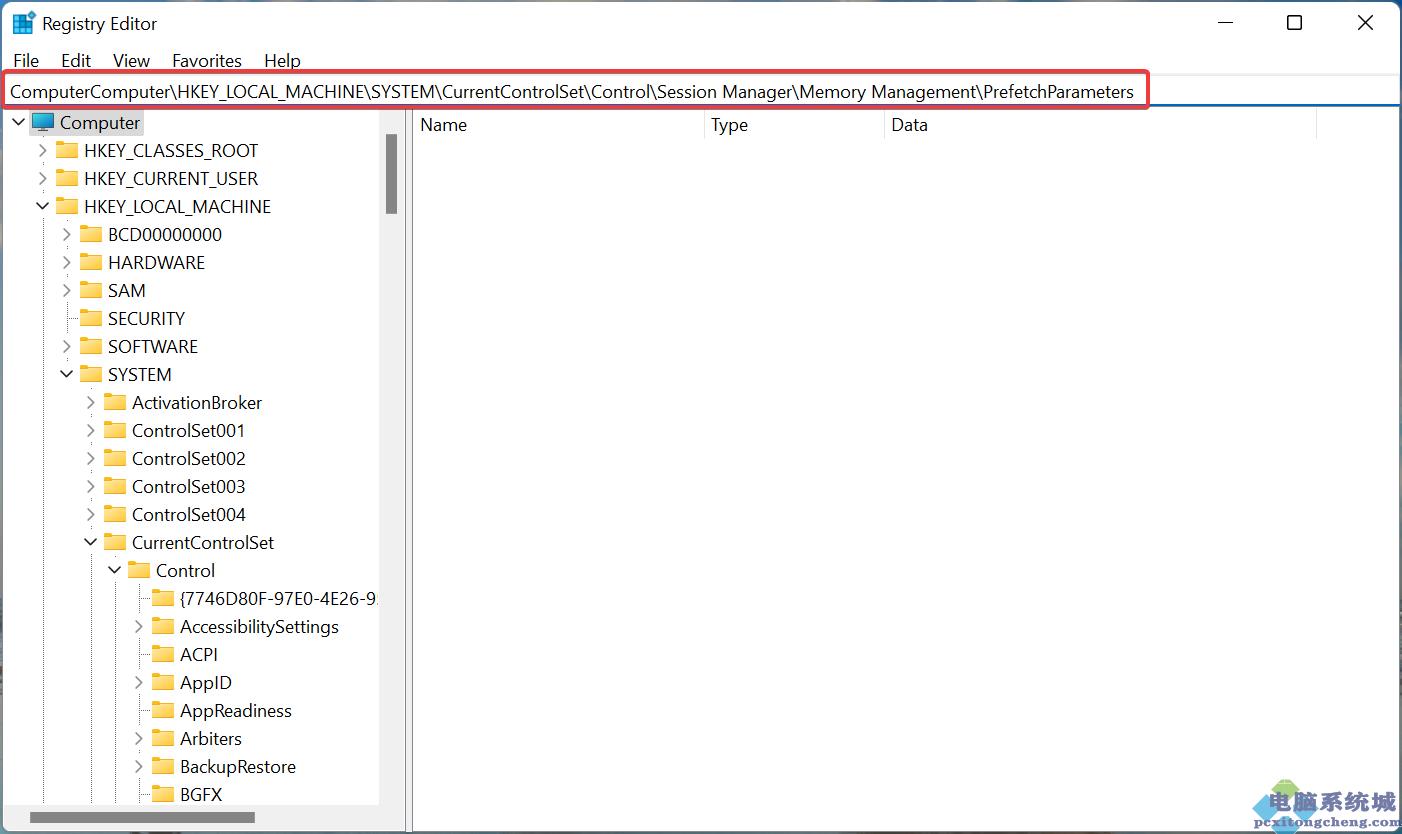The width and height of the screenshot is (1402, 834).
Task: Collapse the SYSTEM key
Action: (66, 374)
